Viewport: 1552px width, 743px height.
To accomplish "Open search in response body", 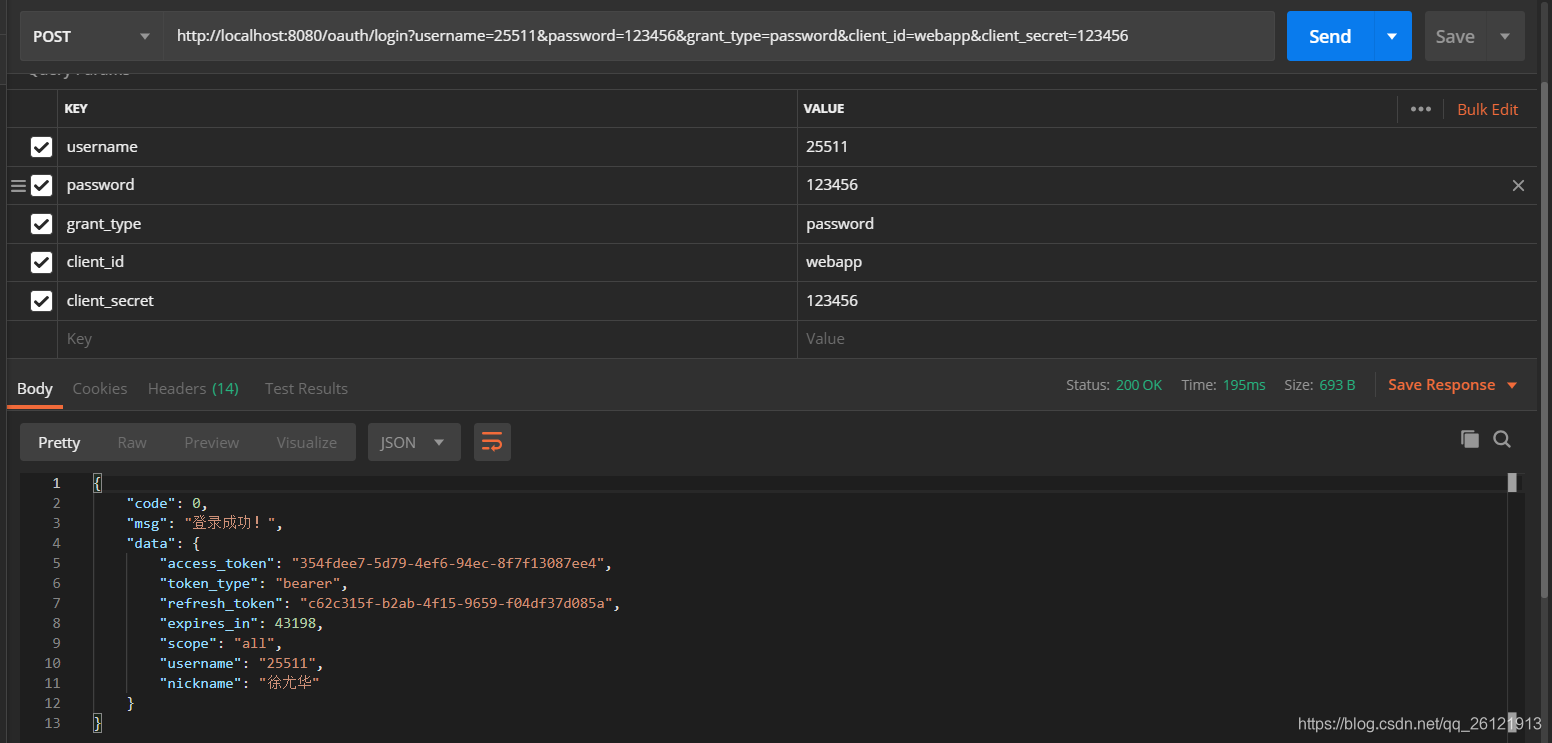I will (1502, 439).
